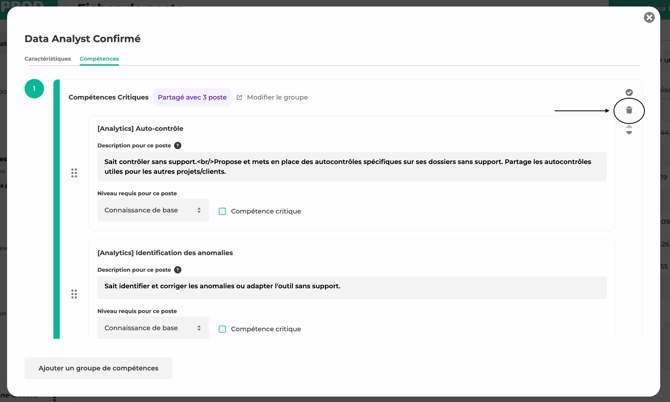Grab the drag handle for Auto-contrôle
670x402 pixels.
(74, 173)
